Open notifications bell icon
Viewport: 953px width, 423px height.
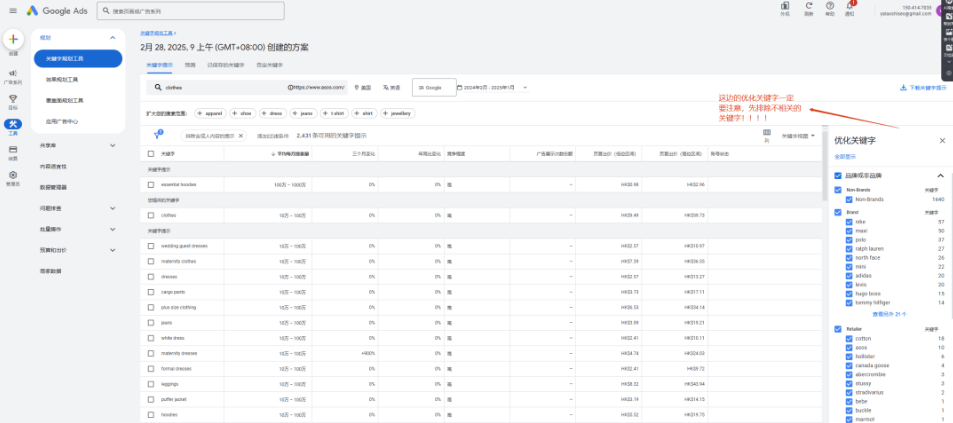point(850,7)
